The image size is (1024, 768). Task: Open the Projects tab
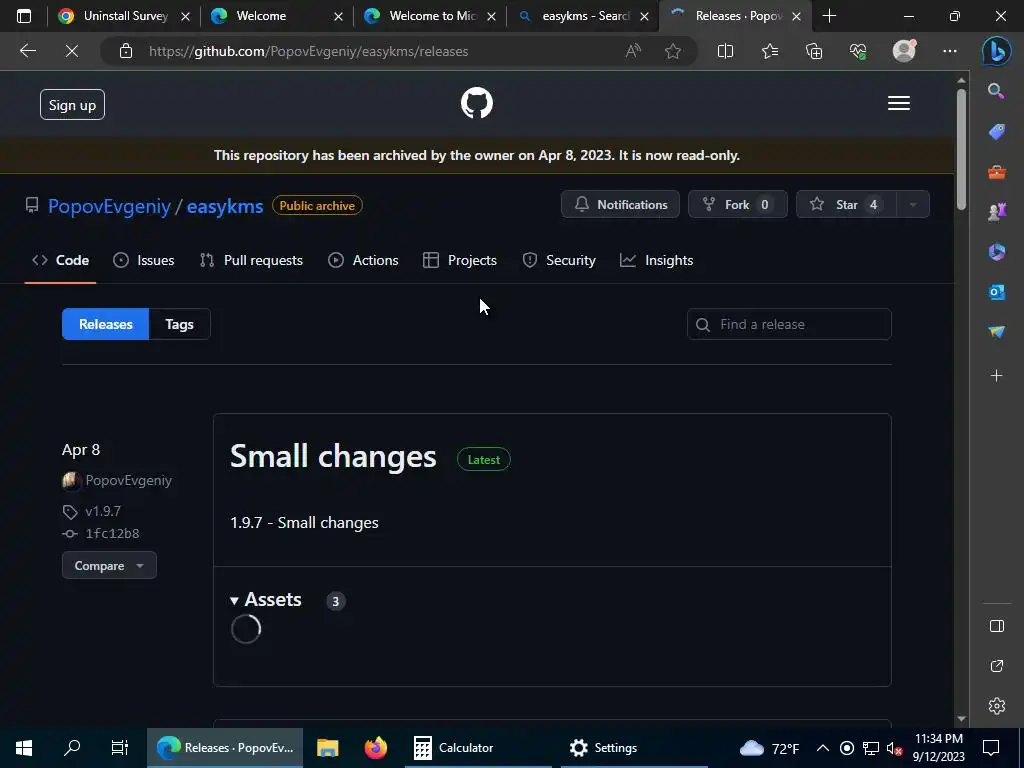tap(460, 260)
